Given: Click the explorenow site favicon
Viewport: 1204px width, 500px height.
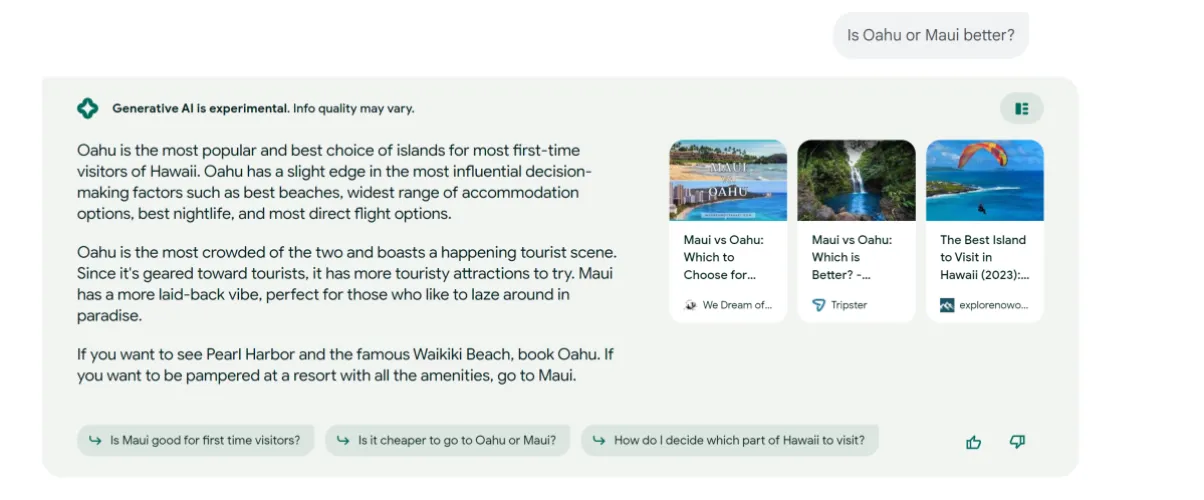Looking at the screenshot, I should click(946, 305).
